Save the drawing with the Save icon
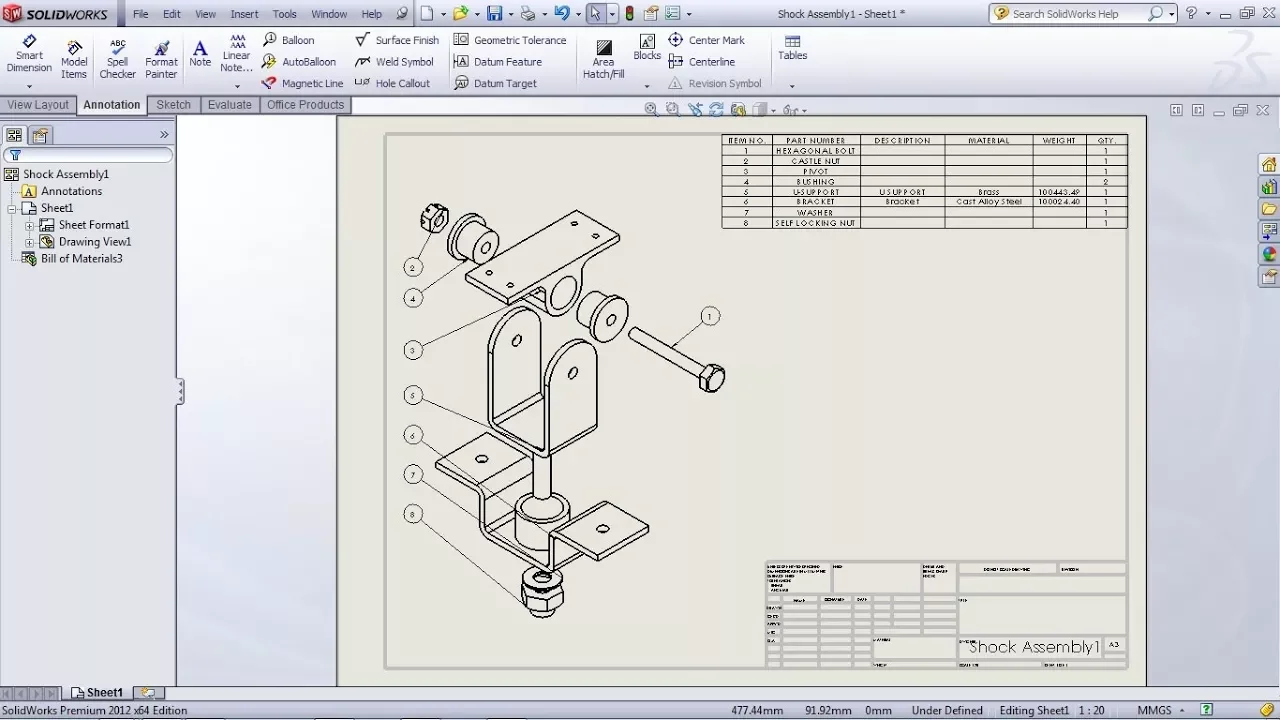This screenshot has height=720, width=1280. point(494,14)
